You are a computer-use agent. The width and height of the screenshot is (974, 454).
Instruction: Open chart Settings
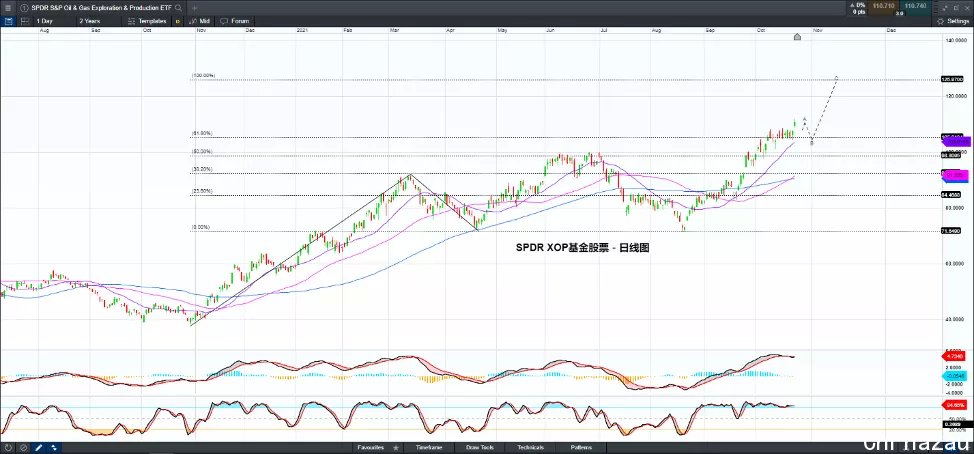(952, 21)
